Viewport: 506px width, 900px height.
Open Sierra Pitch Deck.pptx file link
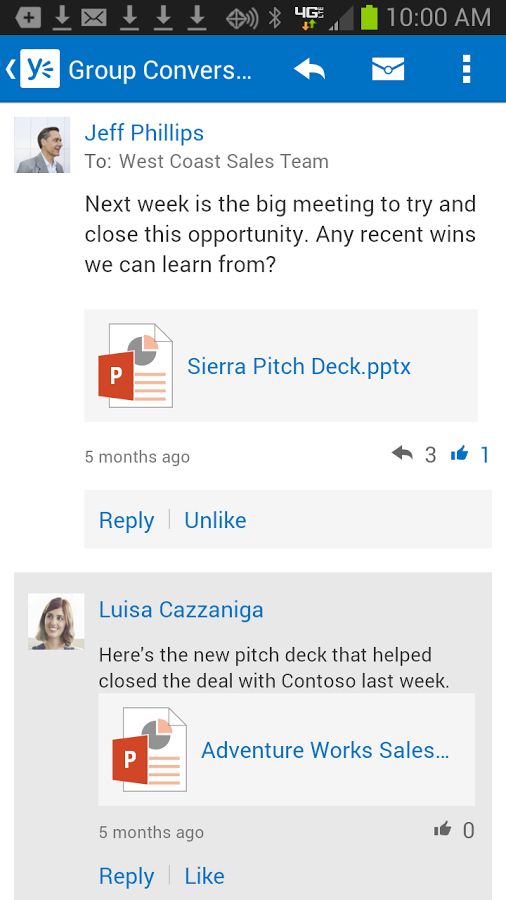[x=299, y=366]
